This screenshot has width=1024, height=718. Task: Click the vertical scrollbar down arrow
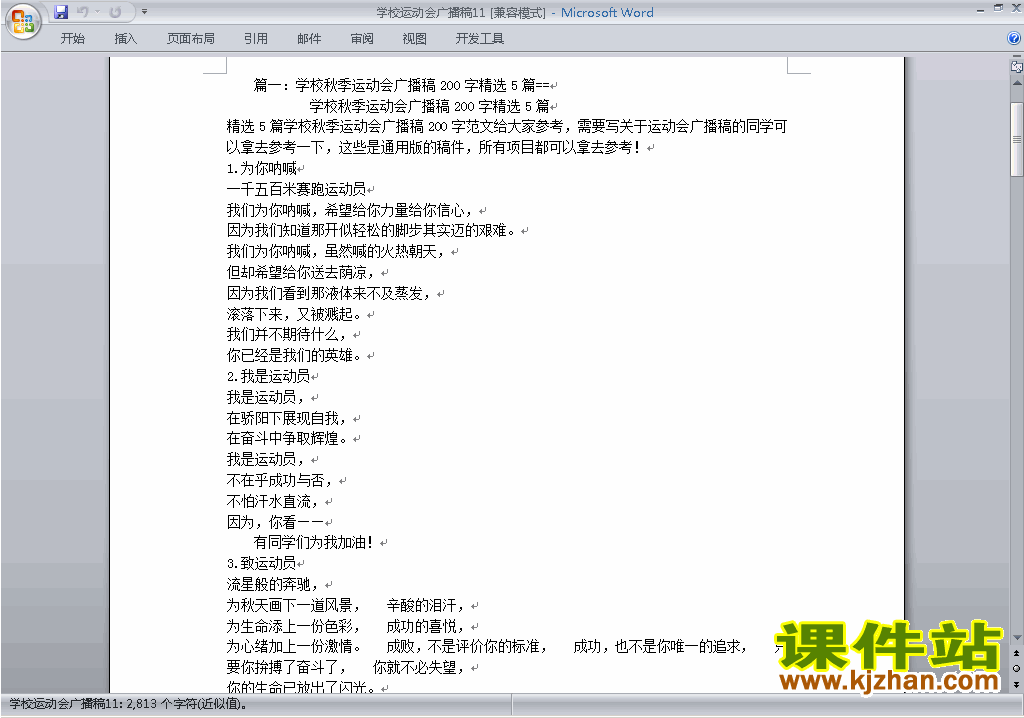1017,638
